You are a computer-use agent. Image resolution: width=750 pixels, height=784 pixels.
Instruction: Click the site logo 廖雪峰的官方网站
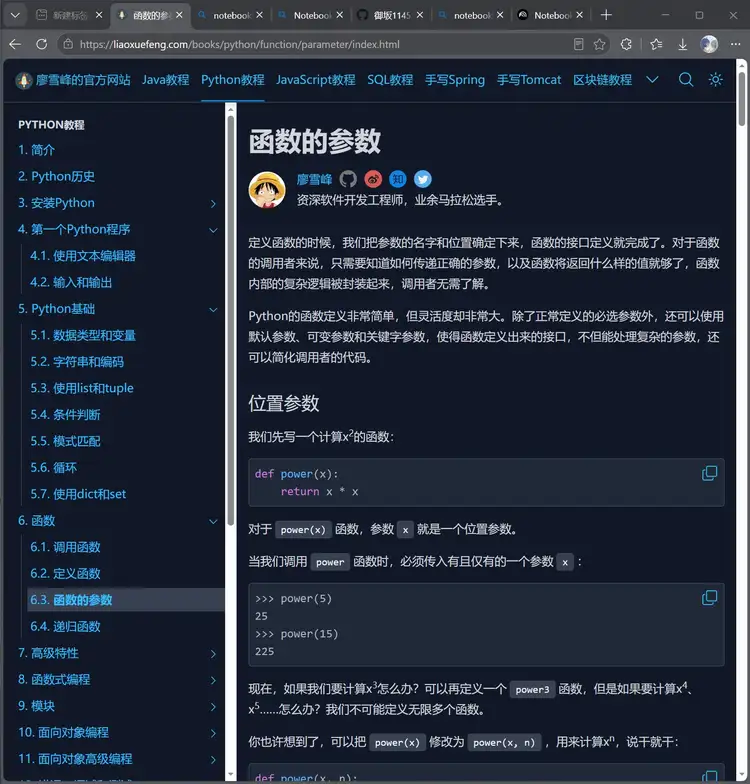click(73, 80)
